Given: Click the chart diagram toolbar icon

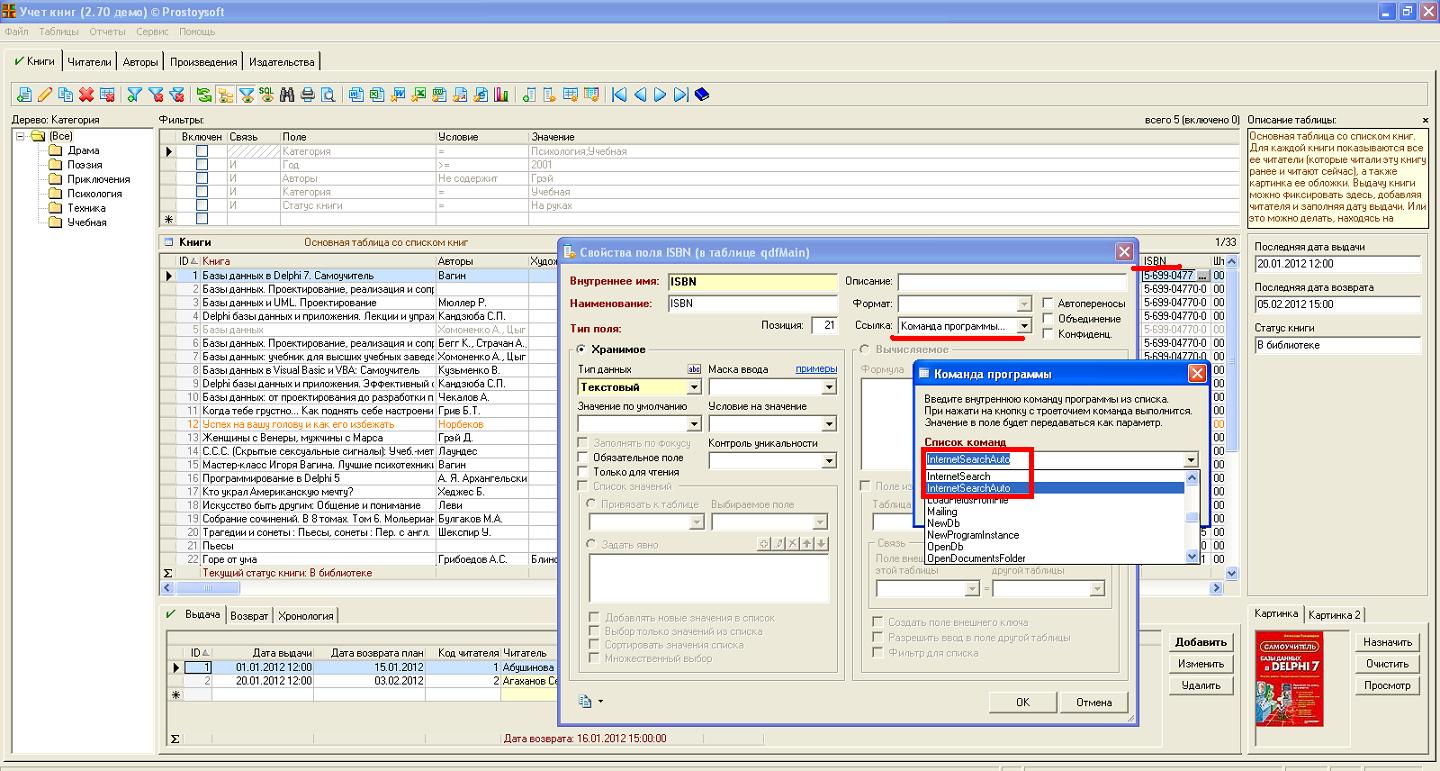Looking at the screenshot, I should (502, 95).
